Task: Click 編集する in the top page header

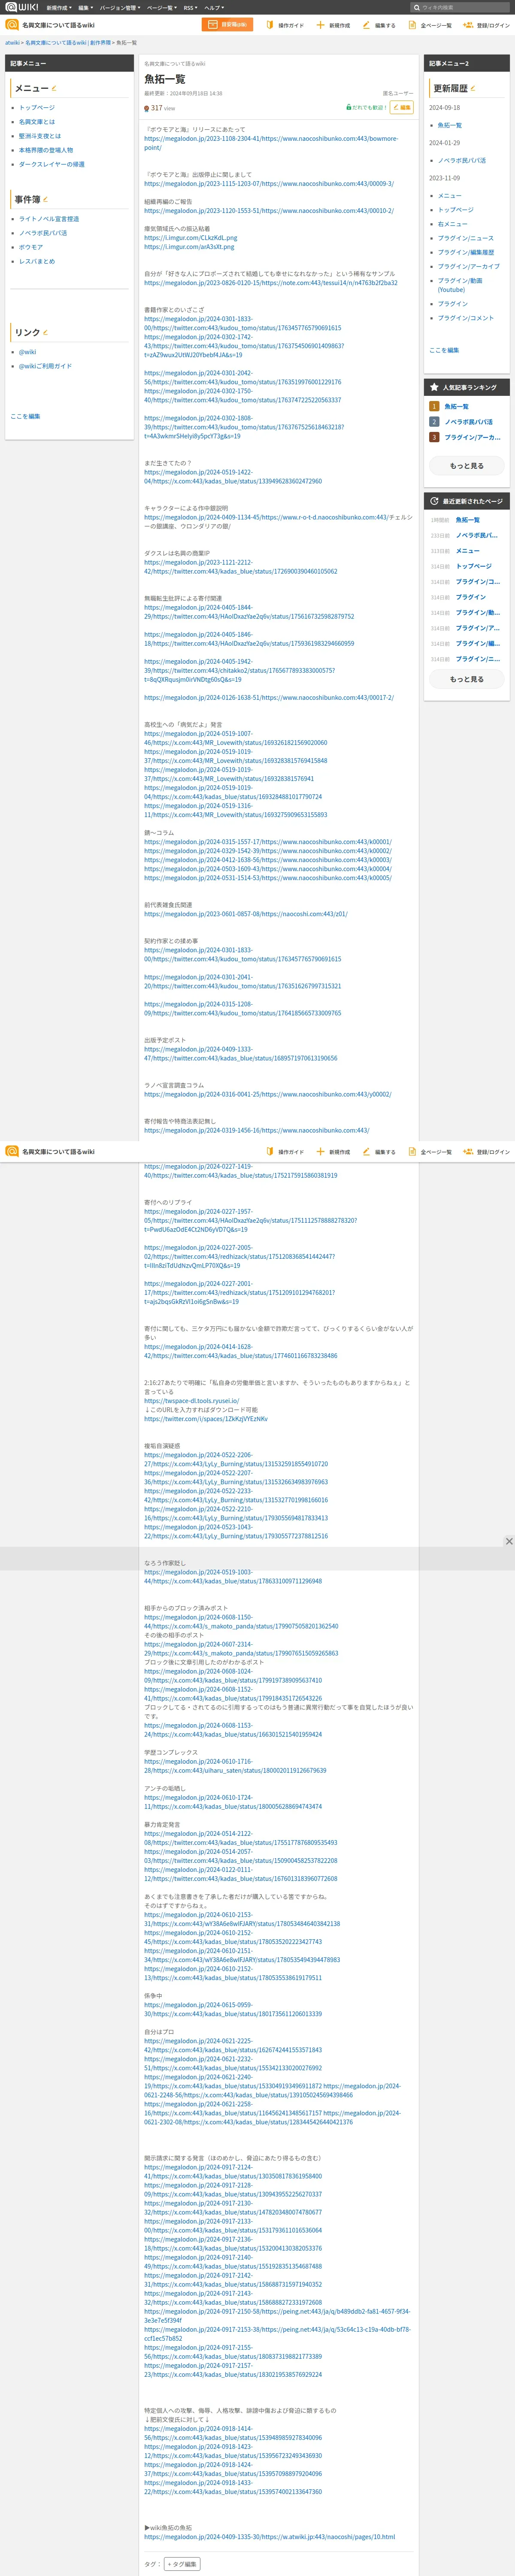Action: pos(379,25)
